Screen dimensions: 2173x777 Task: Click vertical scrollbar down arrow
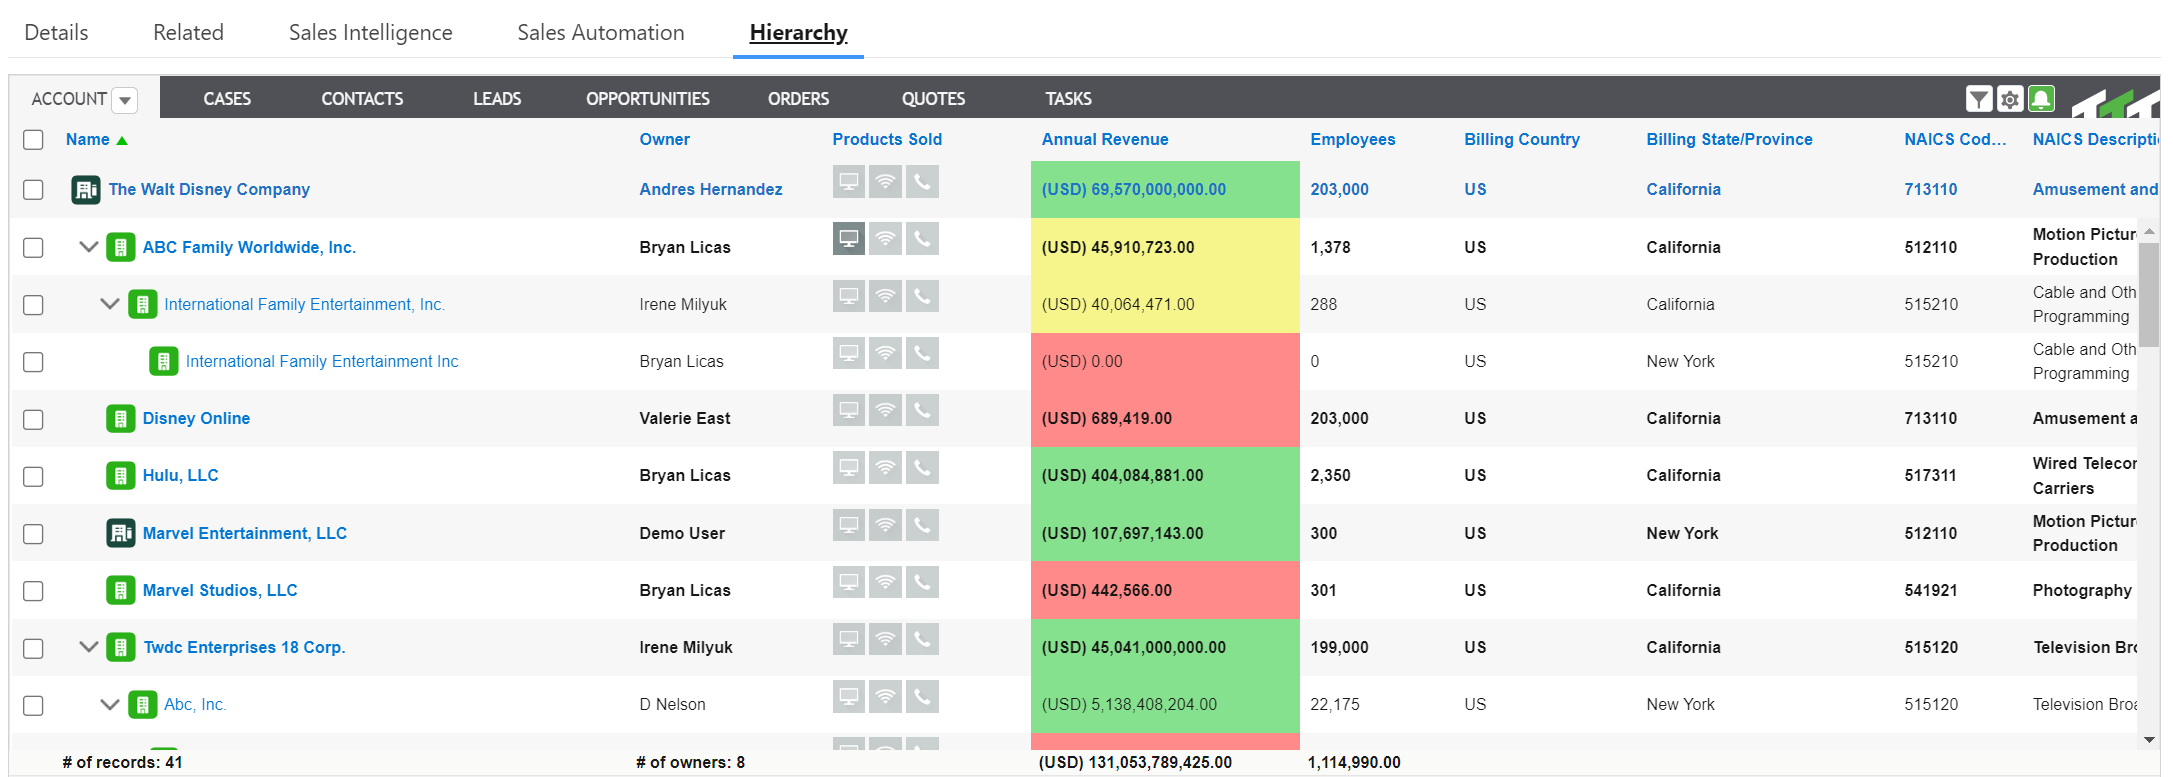(2149, 740)
